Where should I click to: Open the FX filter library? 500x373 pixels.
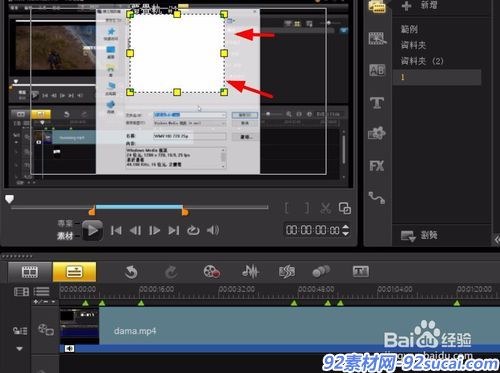(x=377, y=166)
